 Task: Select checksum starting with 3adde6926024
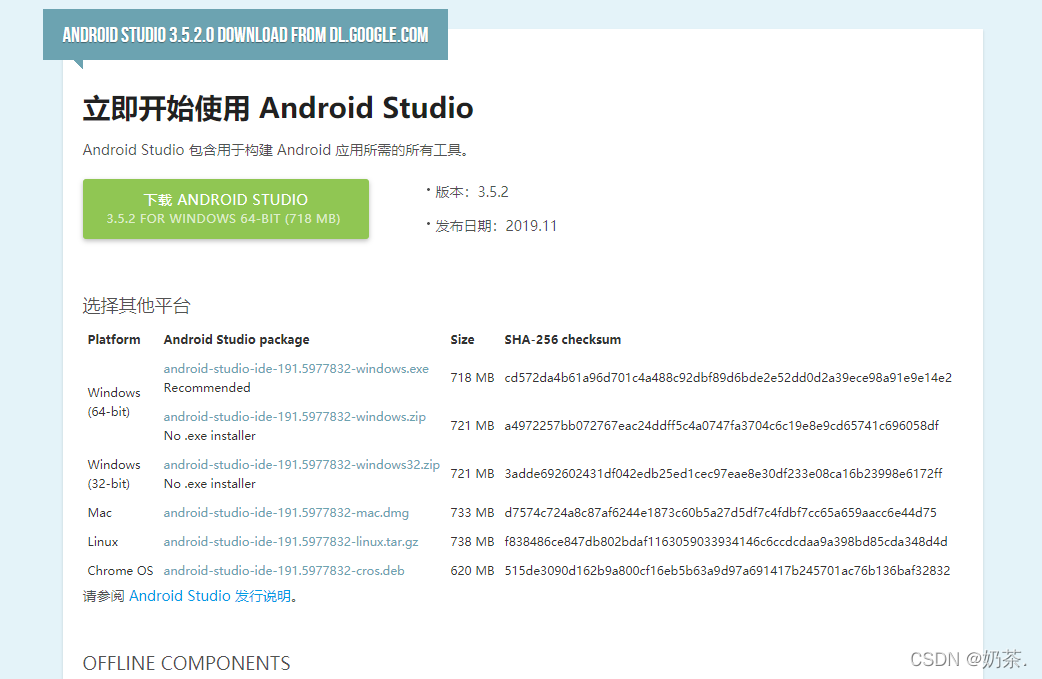[723, 473]
